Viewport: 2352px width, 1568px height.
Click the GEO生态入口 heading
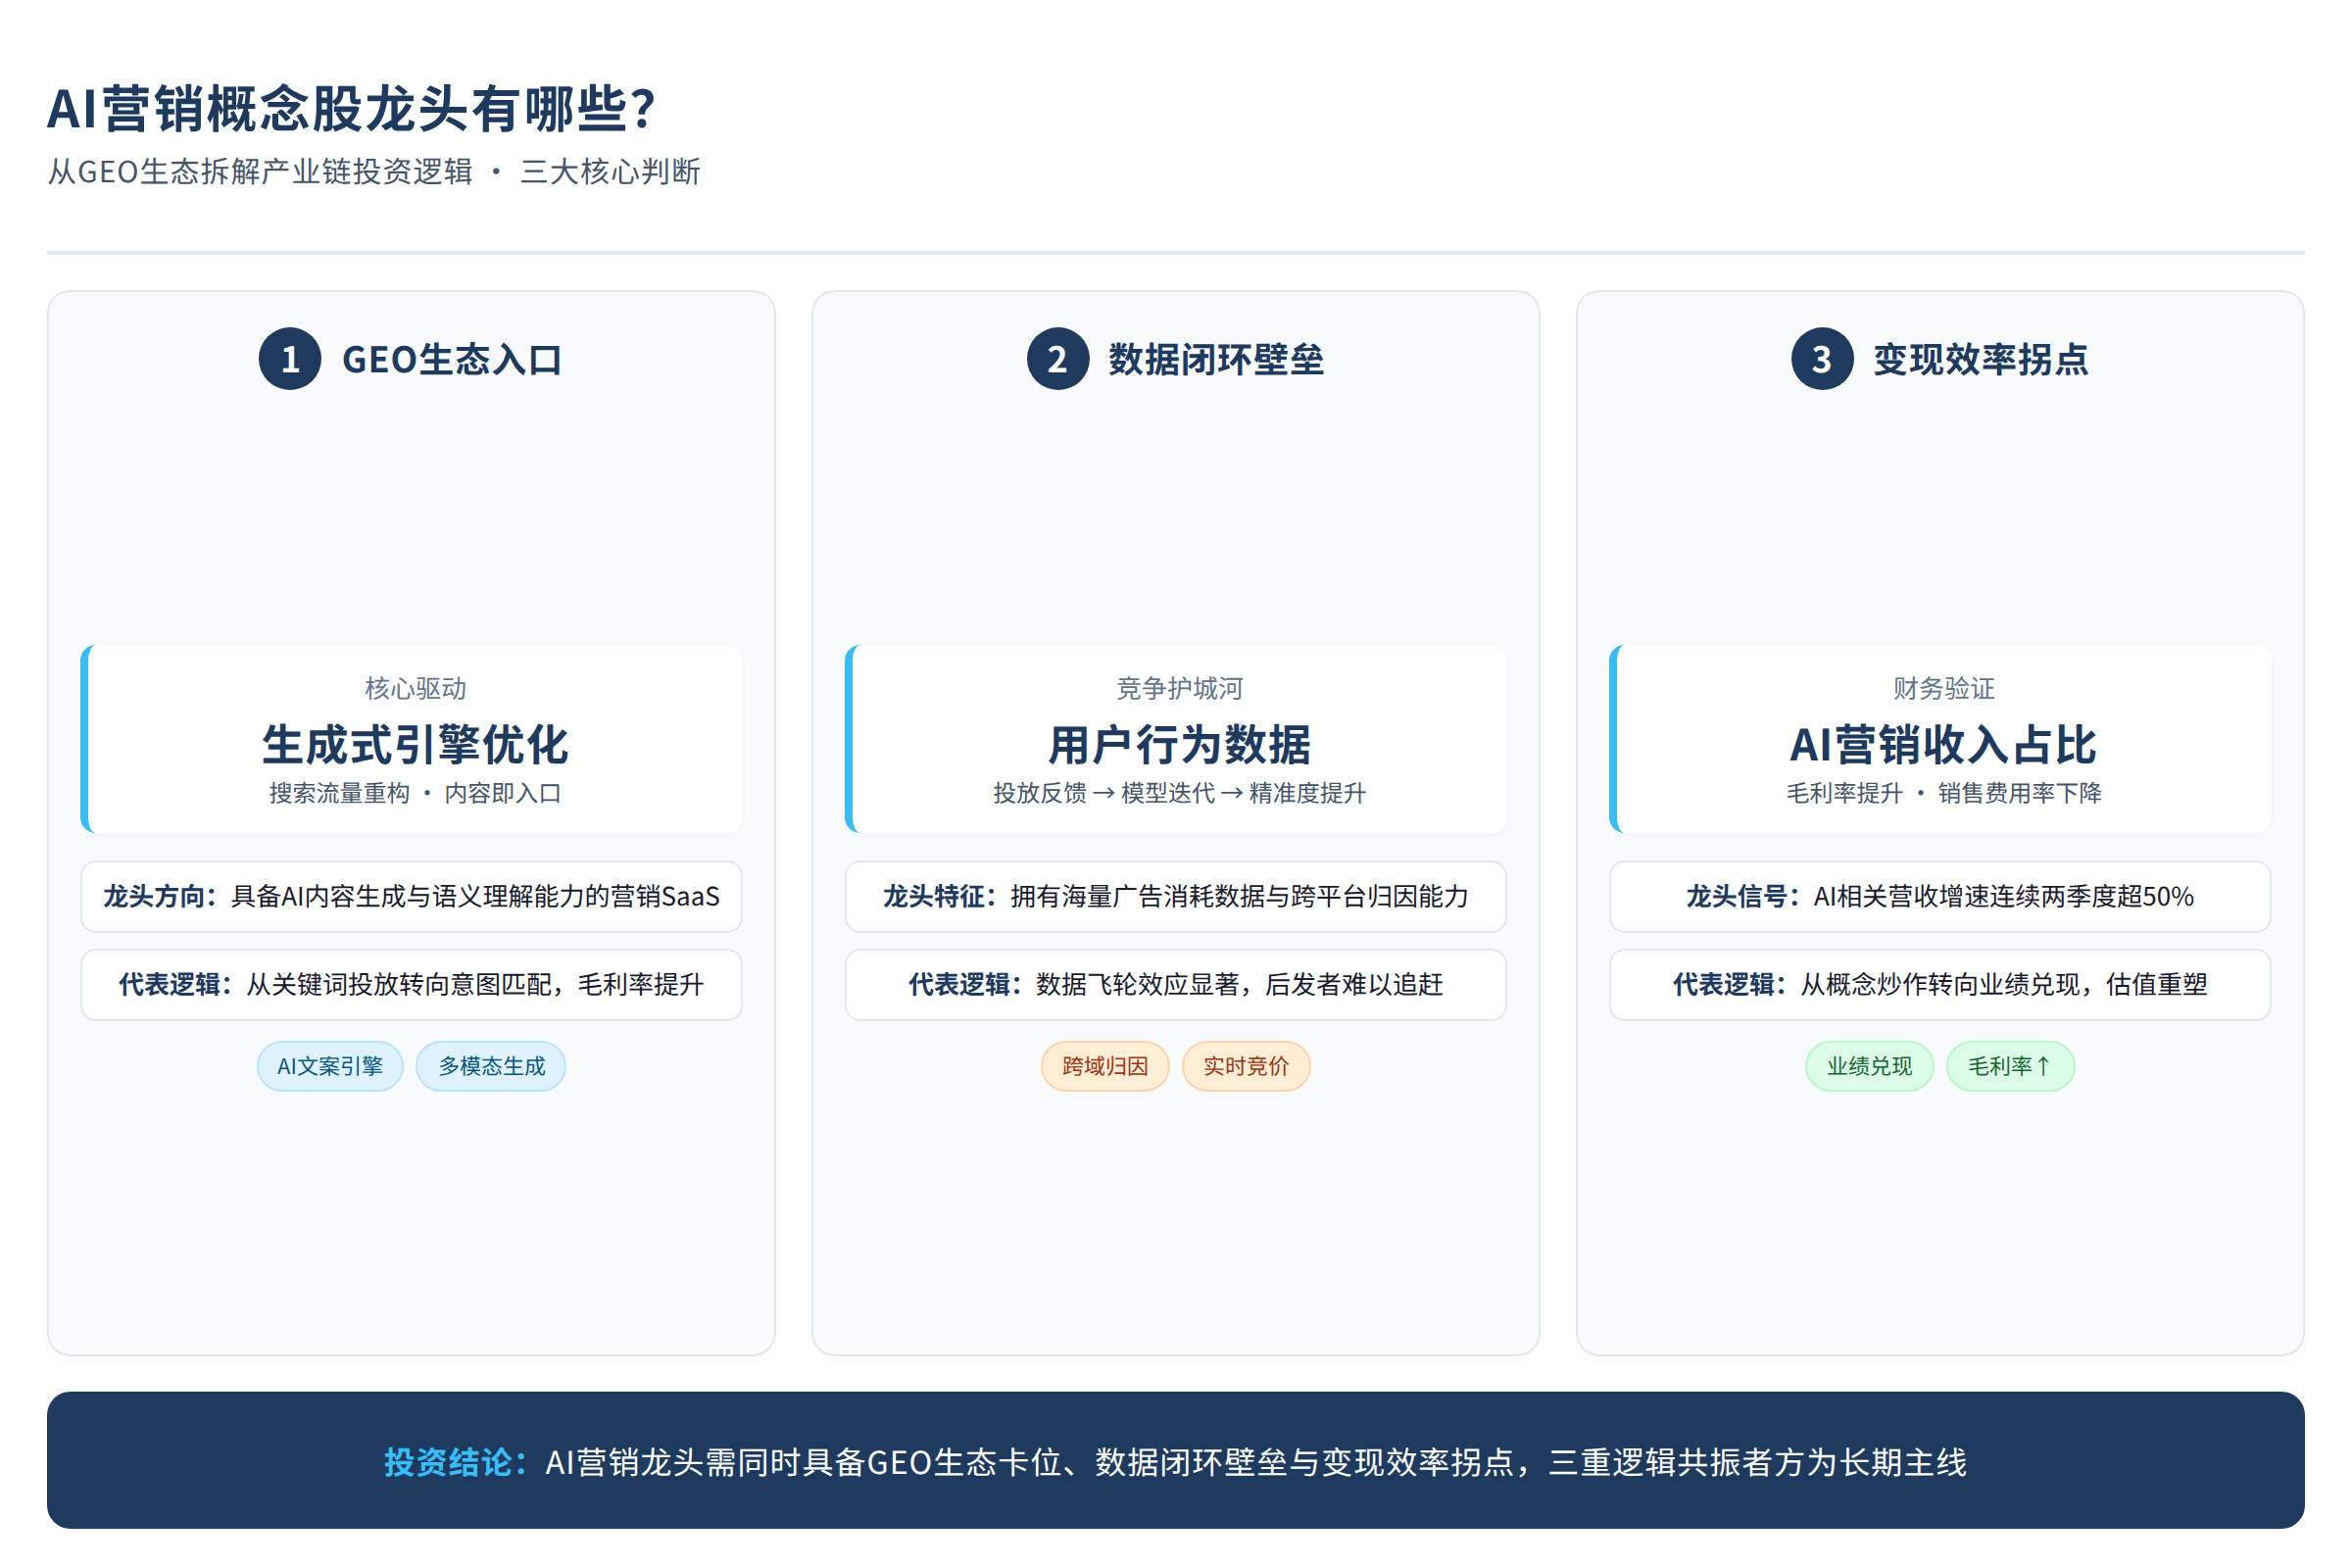[452, 360]
